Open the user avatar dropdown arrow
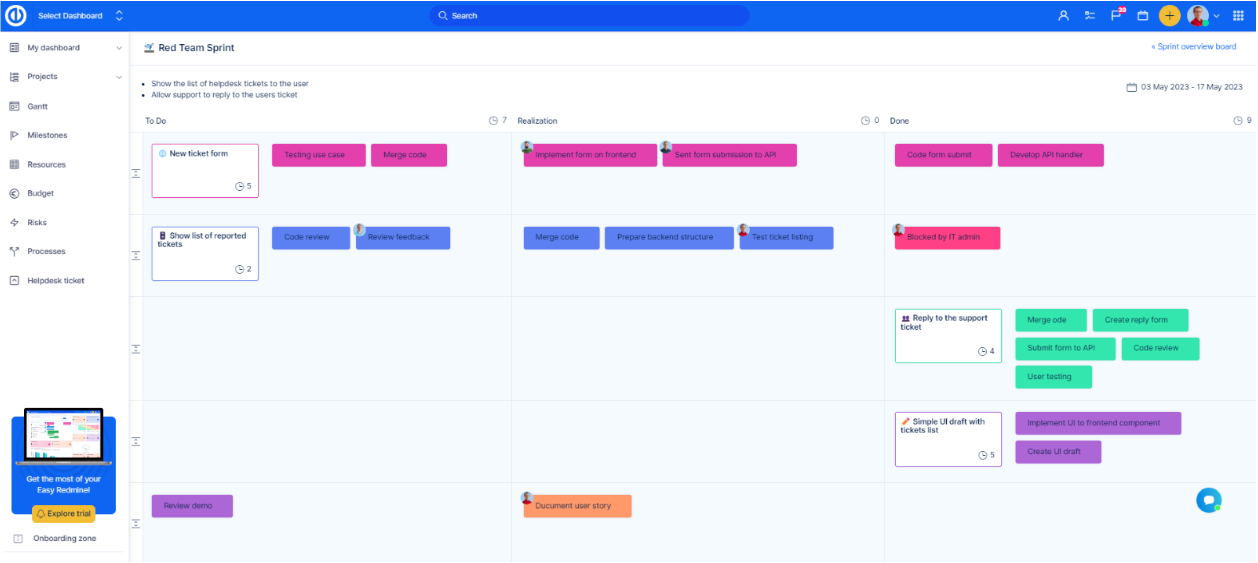 pos(1216,16)
